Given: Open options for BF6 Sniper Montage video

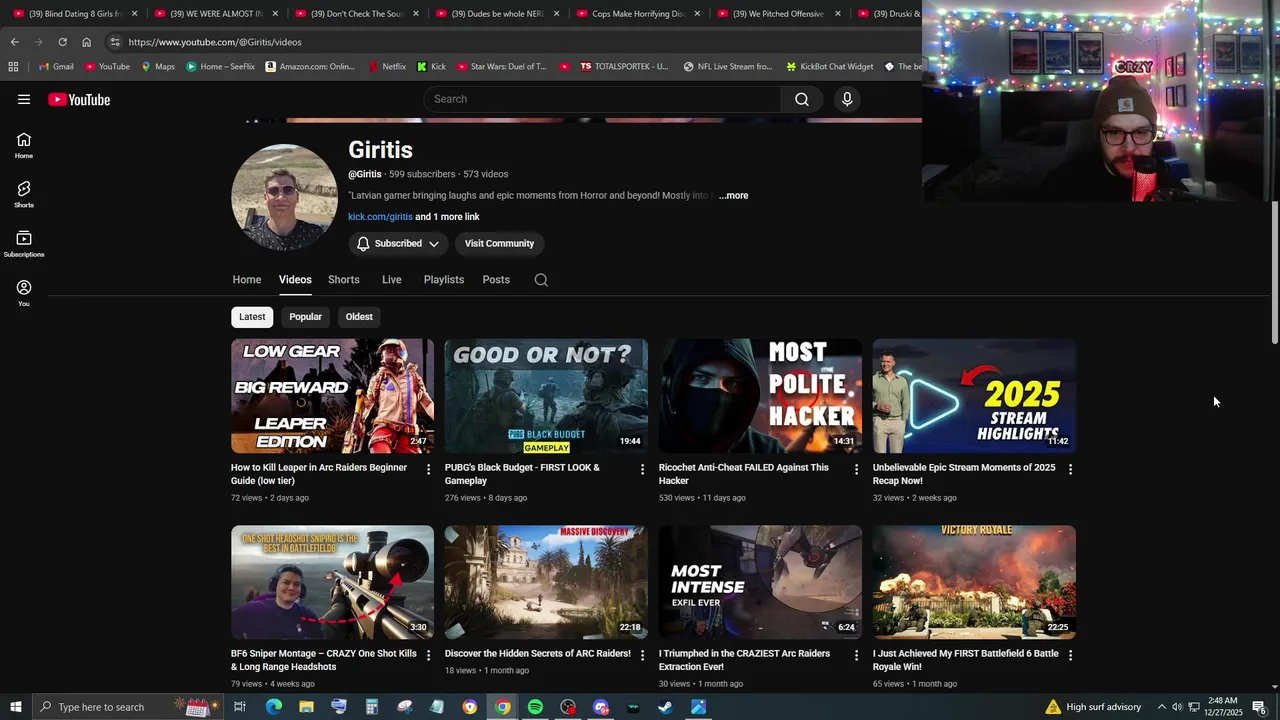Looking at the screenshot, I should 429,655.
